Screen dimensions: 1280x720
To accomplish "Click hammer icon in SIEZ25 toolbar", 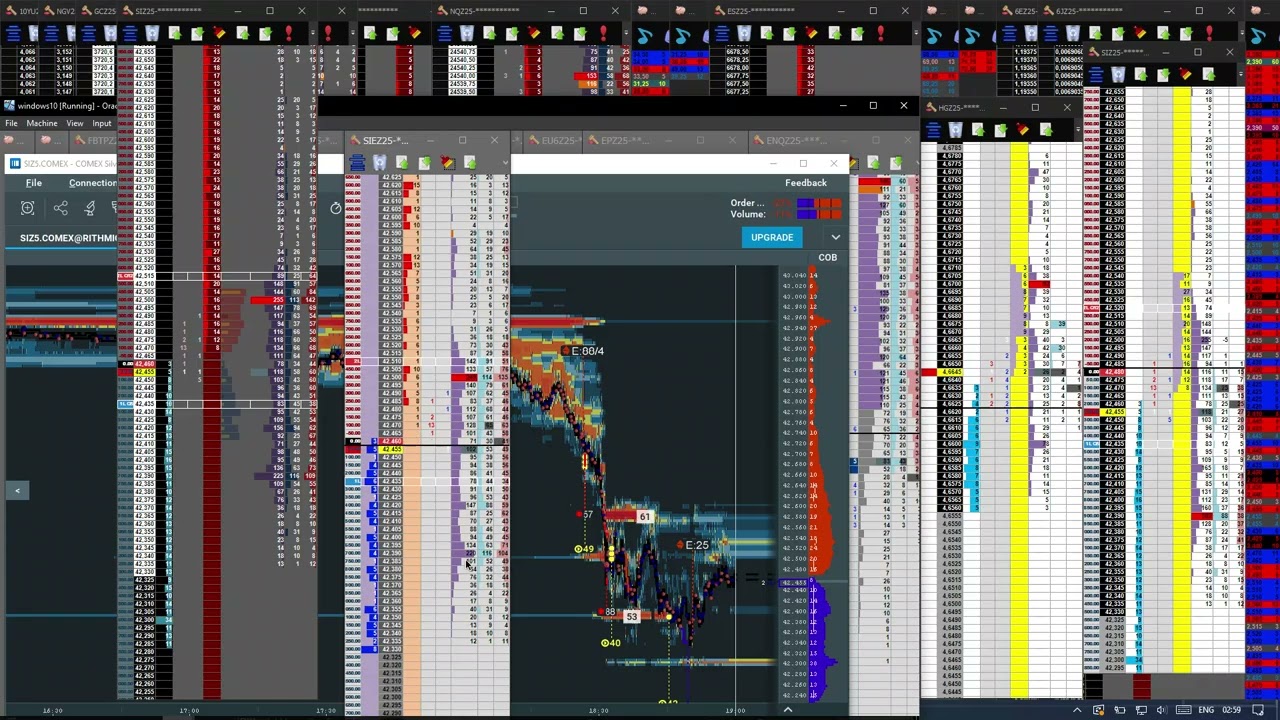I will click(447, 162).
